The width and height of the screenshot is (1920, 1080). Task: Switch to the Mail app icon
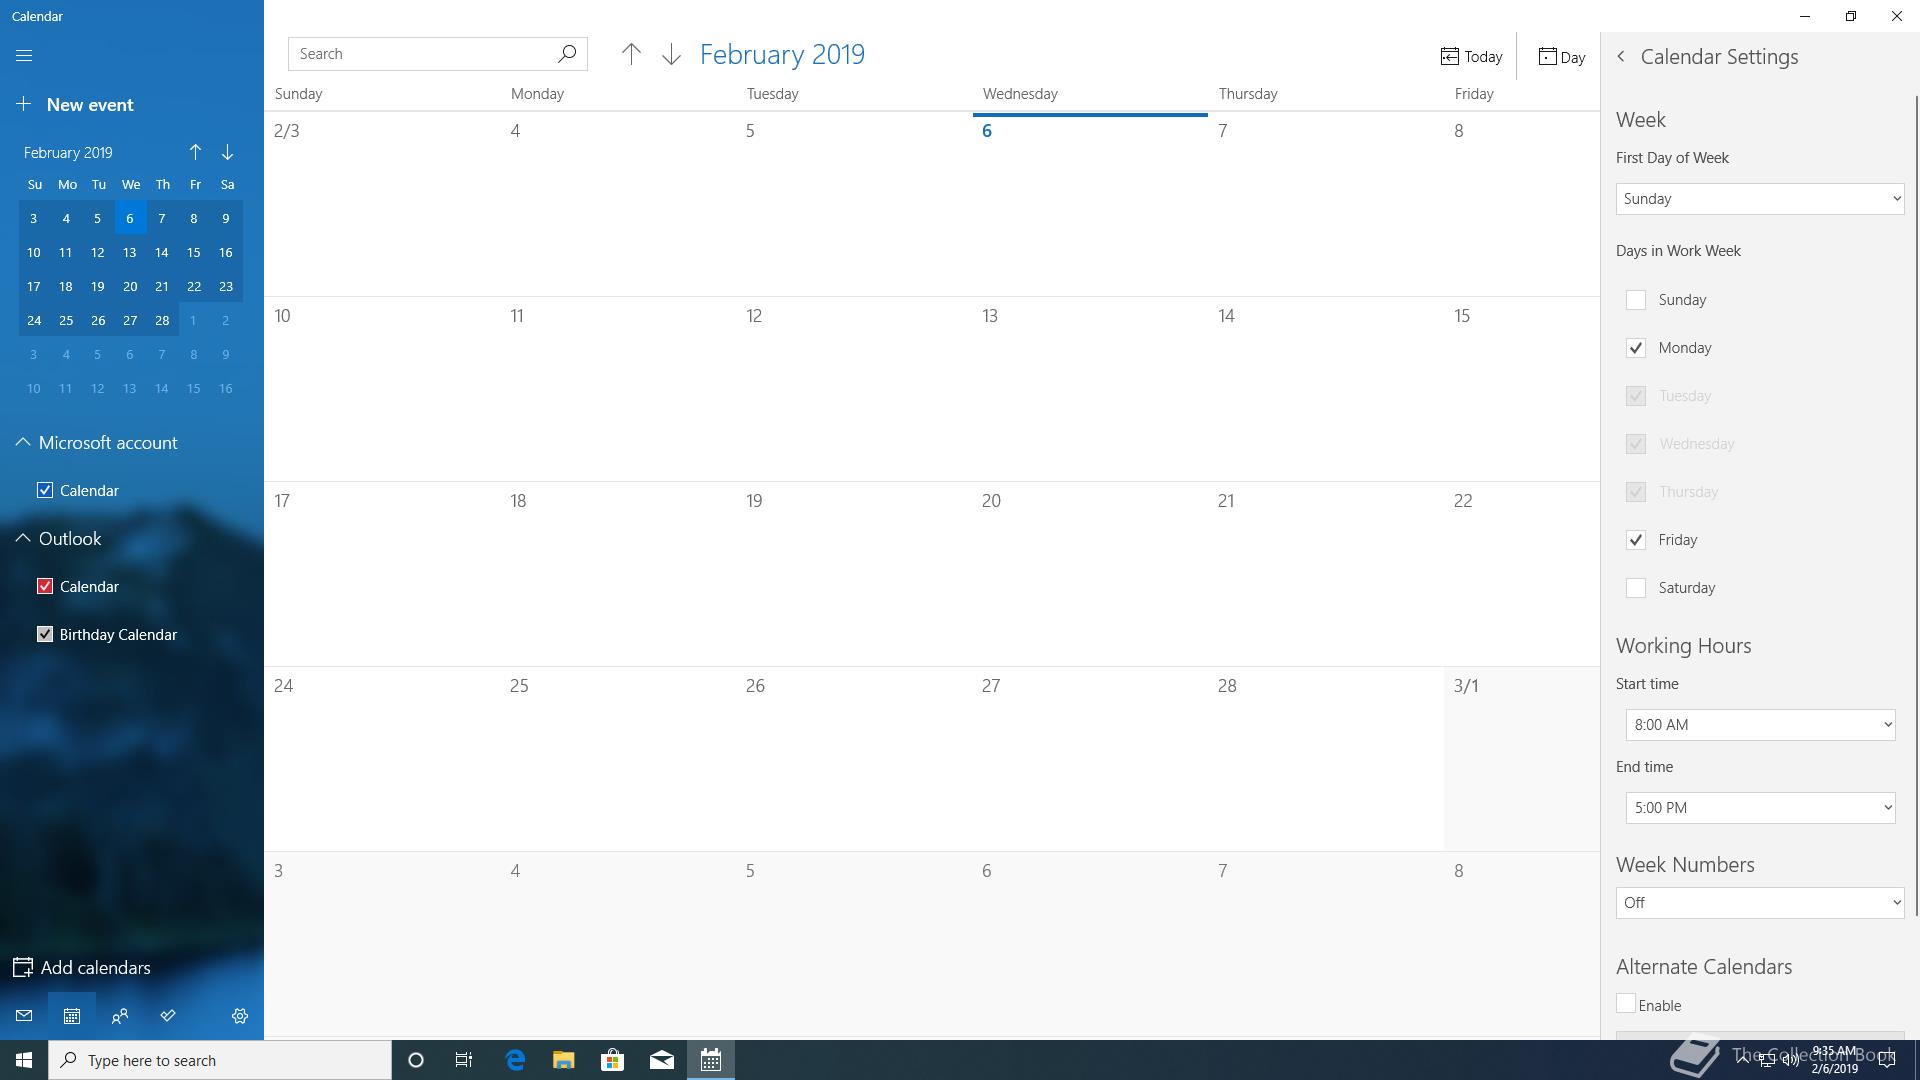point(24,1016)
